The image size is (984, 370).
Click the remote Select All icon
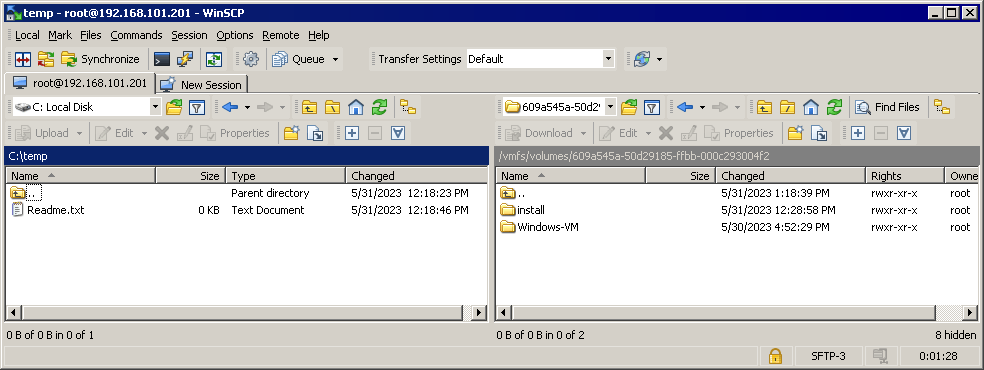coord(904,133)
